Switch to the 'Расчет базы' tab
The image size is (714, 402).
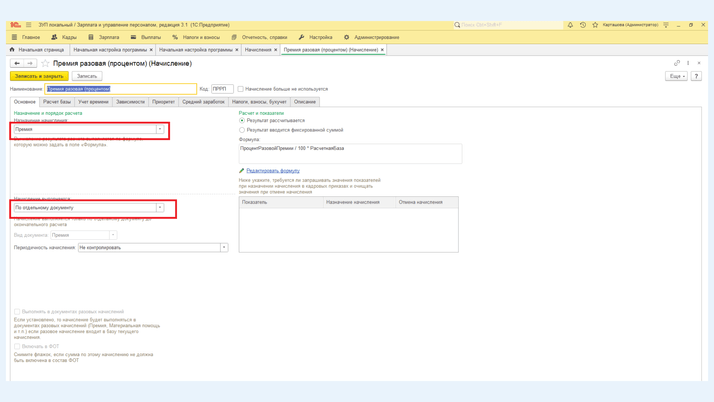57,101
